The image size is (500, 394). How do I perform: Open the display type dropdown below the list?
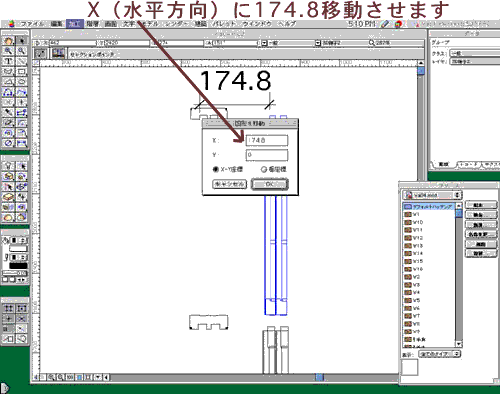439,354
